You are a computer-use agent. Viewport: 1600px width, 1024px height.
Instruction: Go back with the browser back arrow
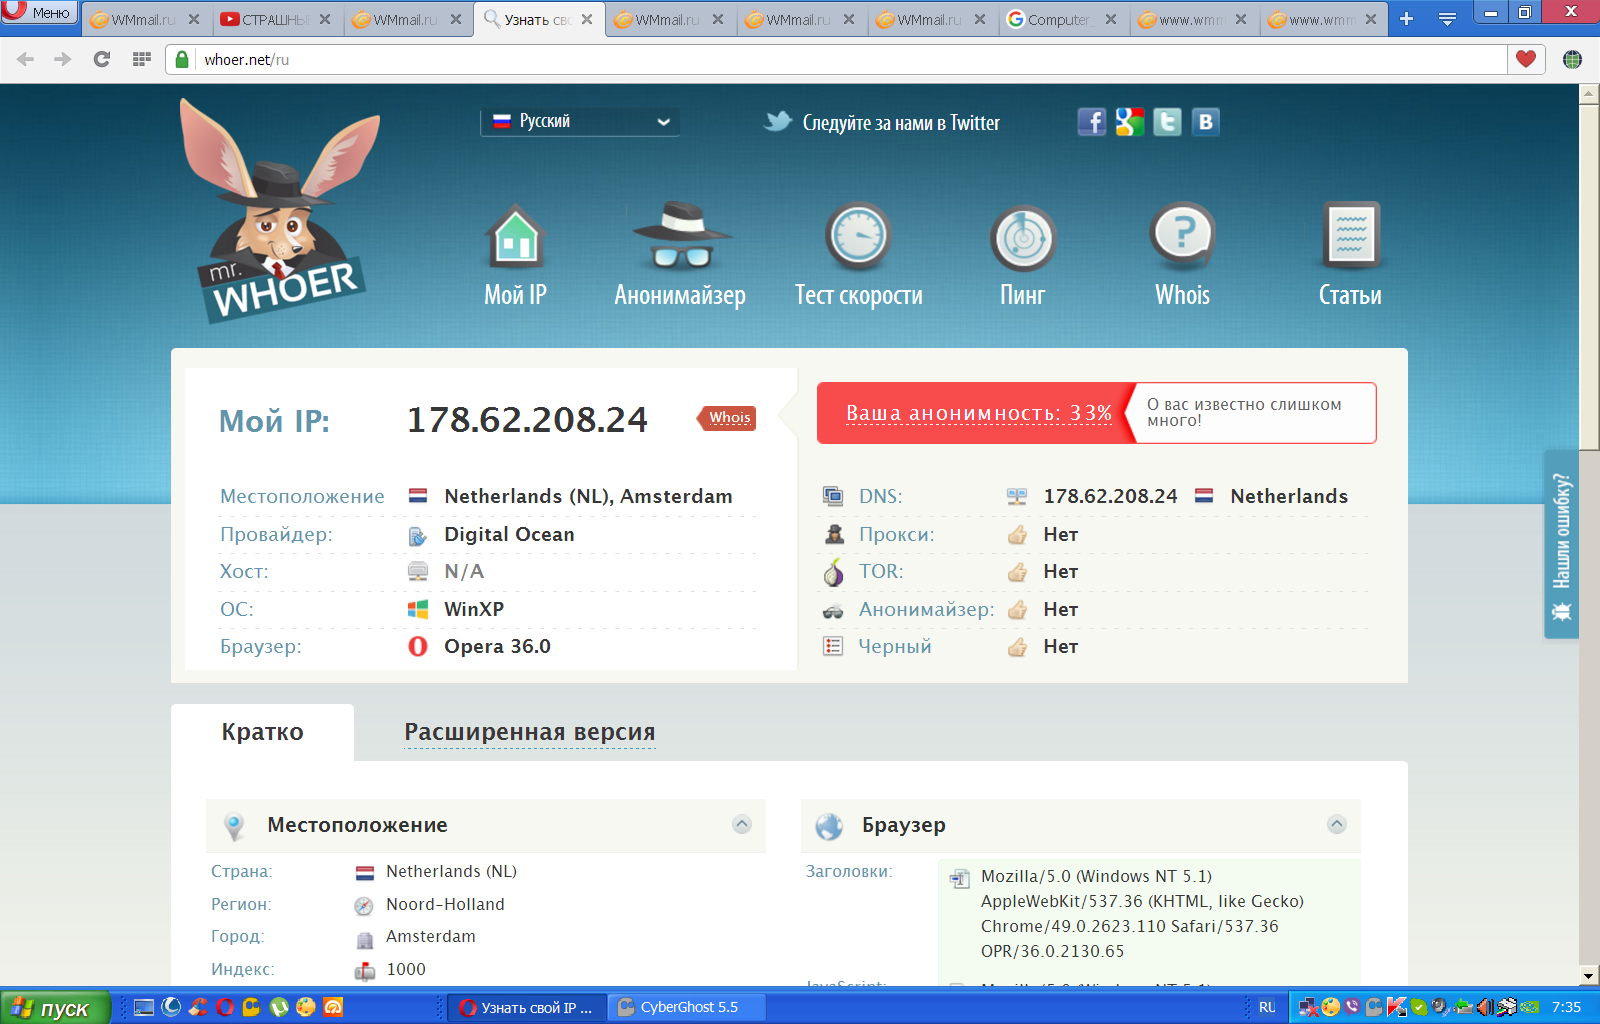(26, 59)
